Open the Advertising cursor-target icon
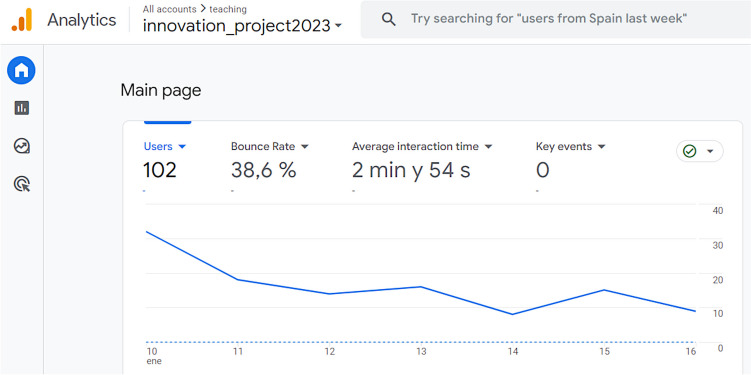751x375 pixels. [x=22, y=184]
